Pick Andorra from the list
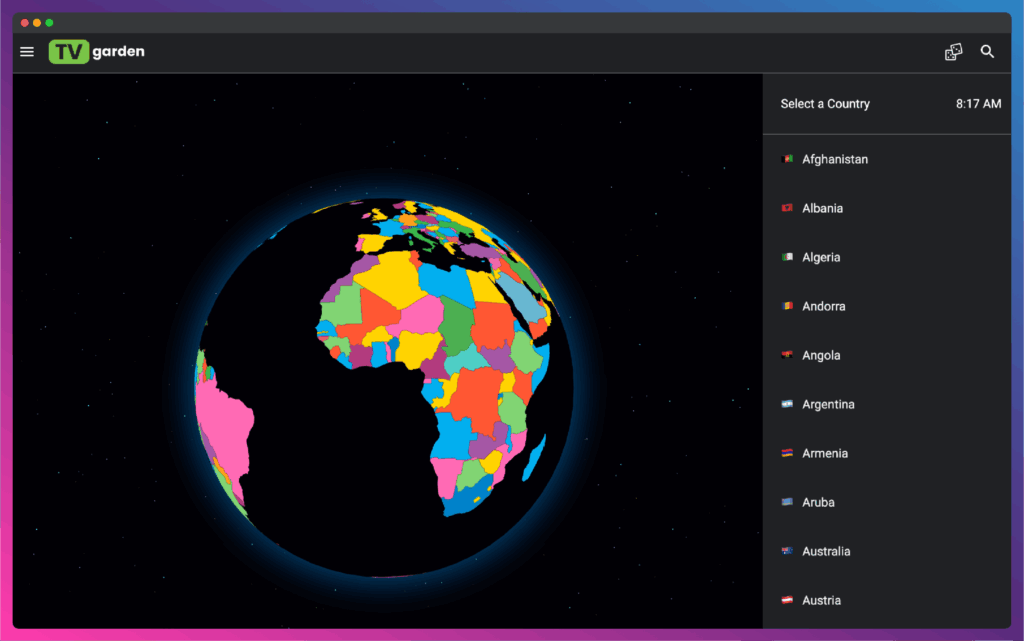The width and height of the screenshot is (1024, 641). click(887, 306)
